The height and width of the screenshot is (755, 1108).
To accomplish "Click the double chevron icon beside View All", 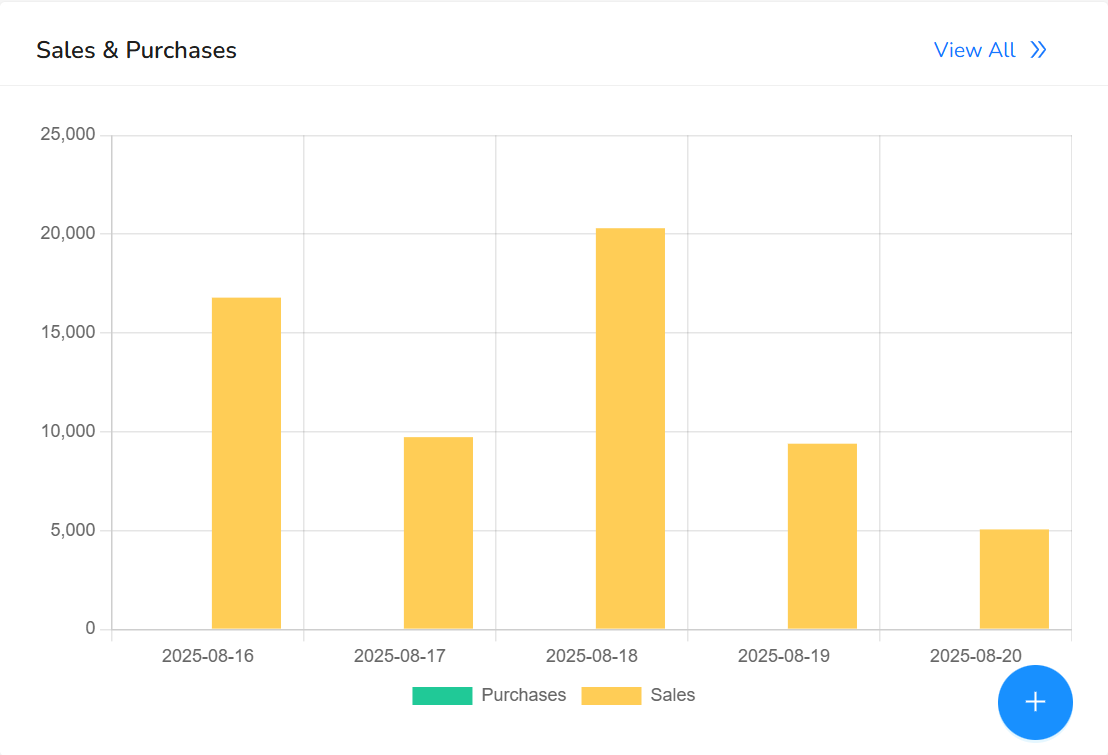I will click(x=1038, y=50).
